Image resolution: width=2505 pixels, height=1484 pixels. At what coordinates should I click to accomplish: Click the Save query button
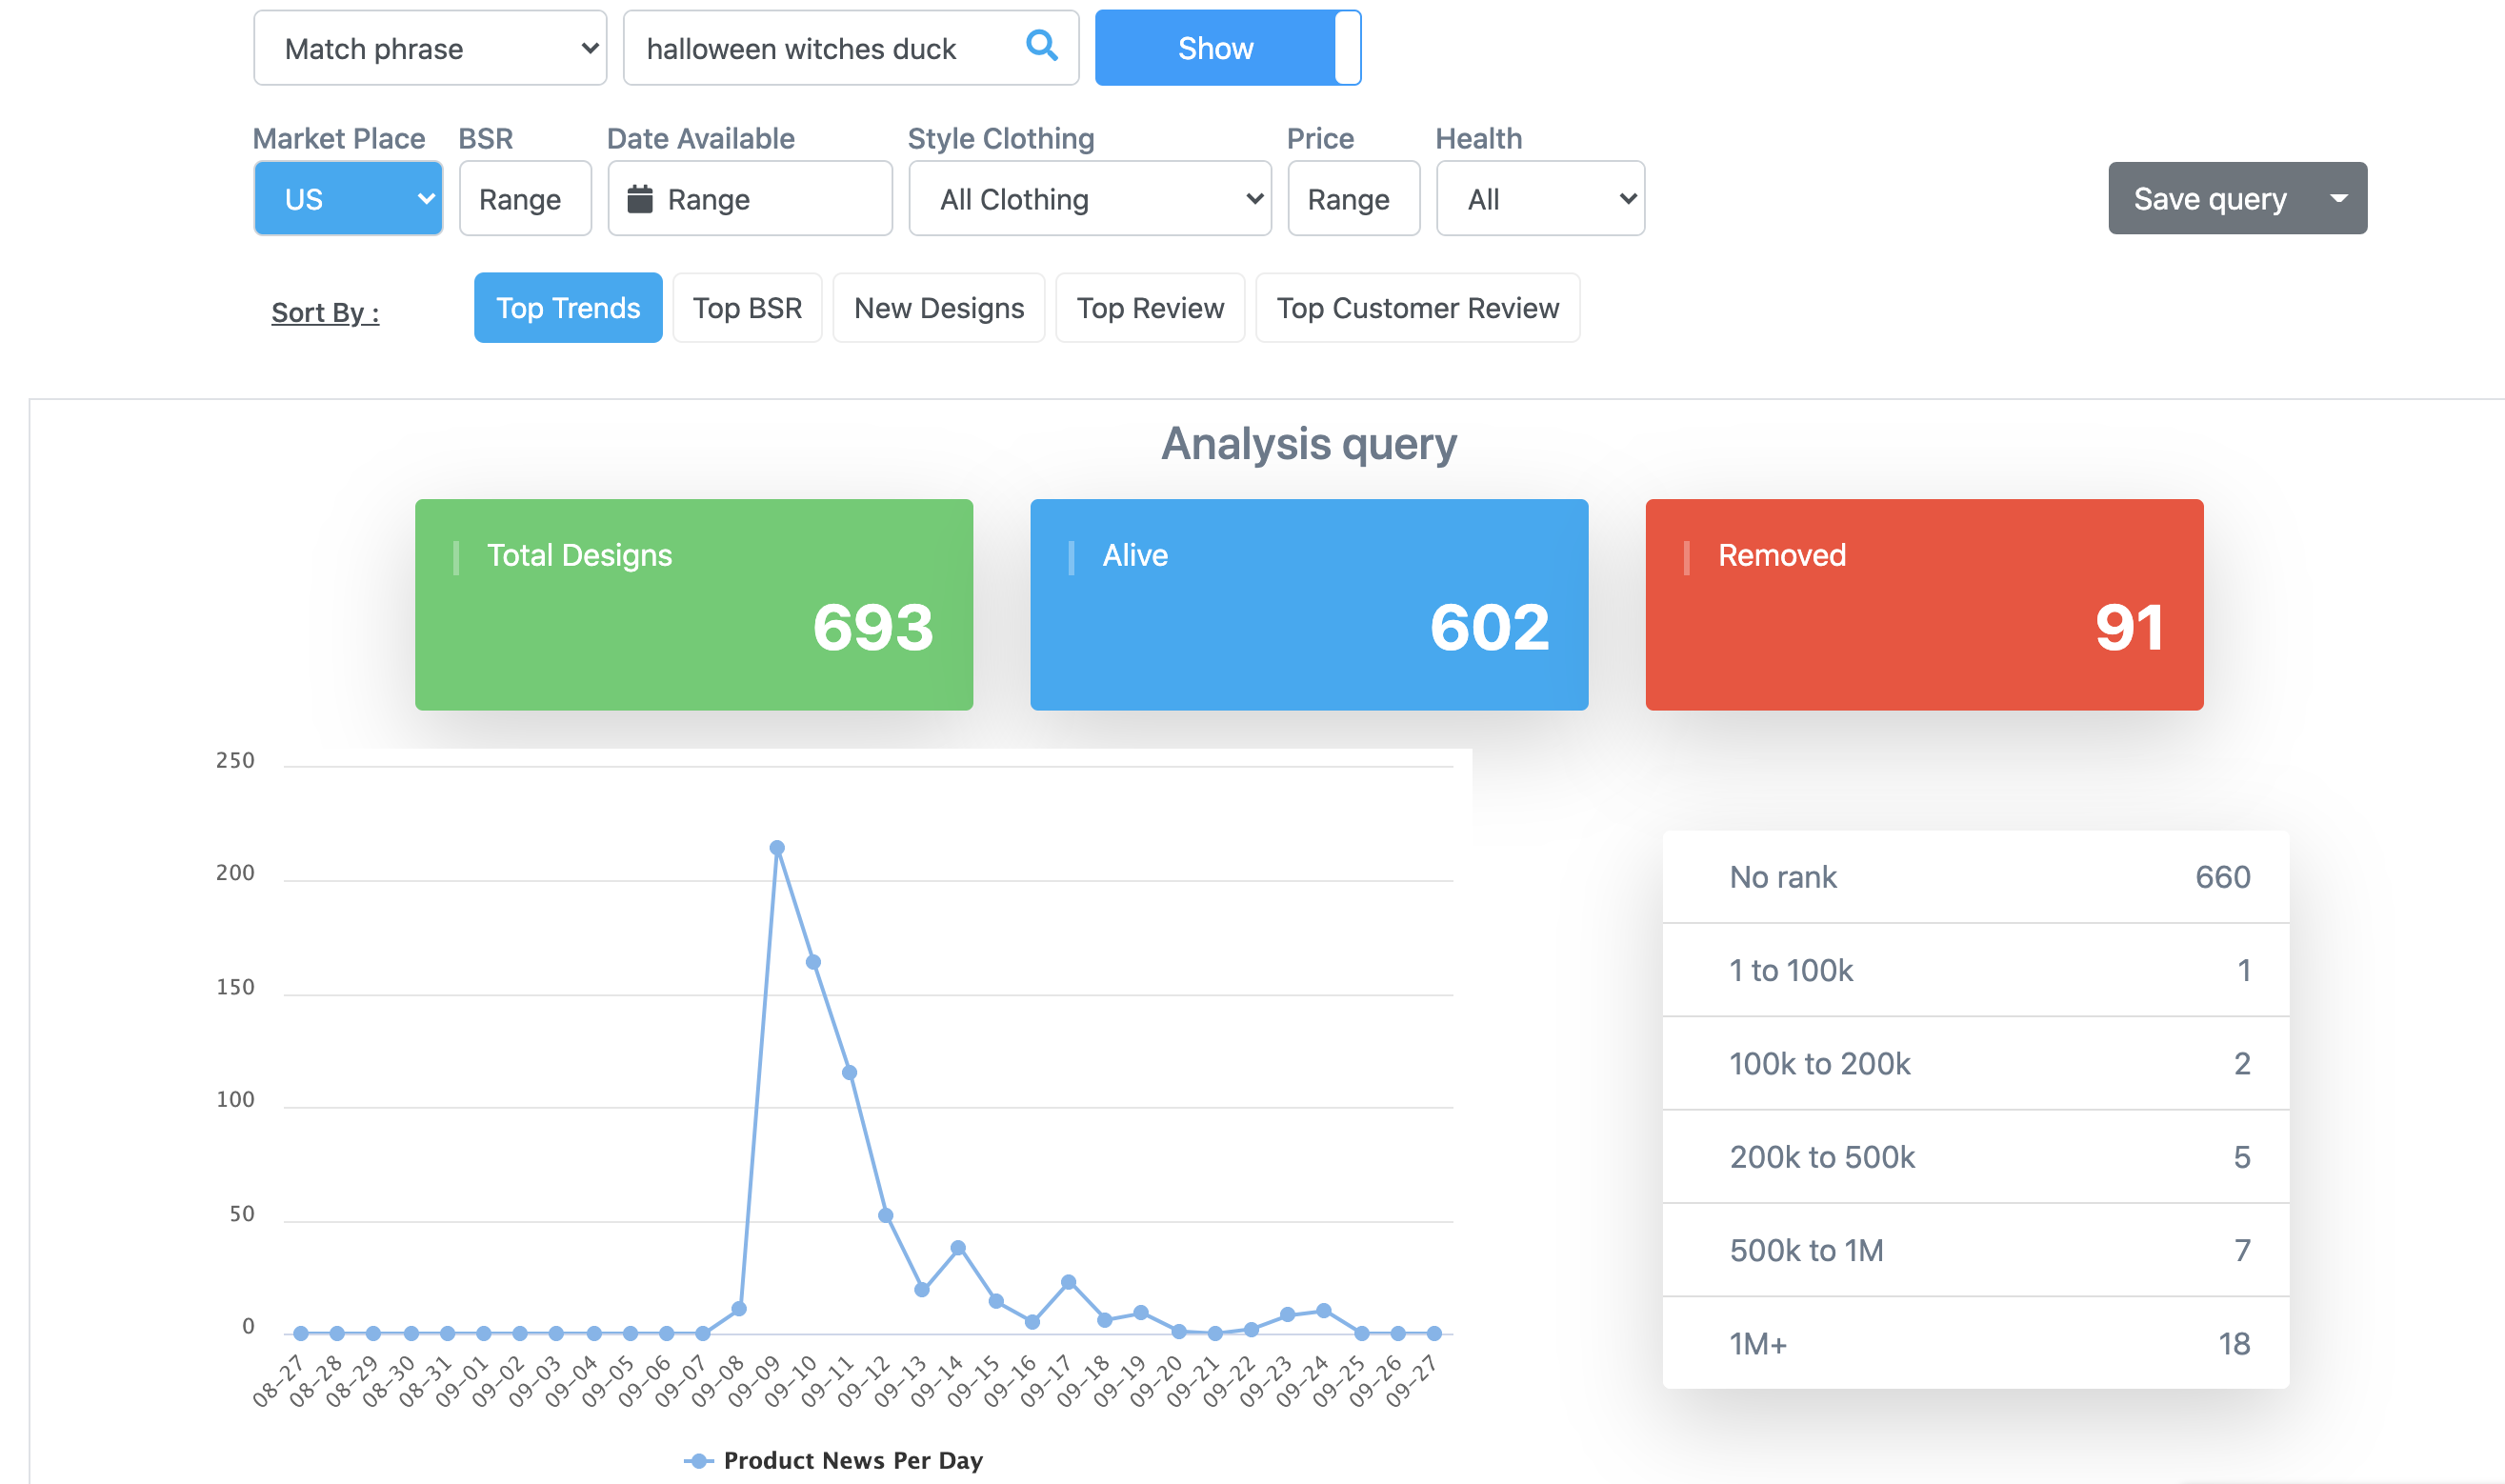[x=2209, y=198]
